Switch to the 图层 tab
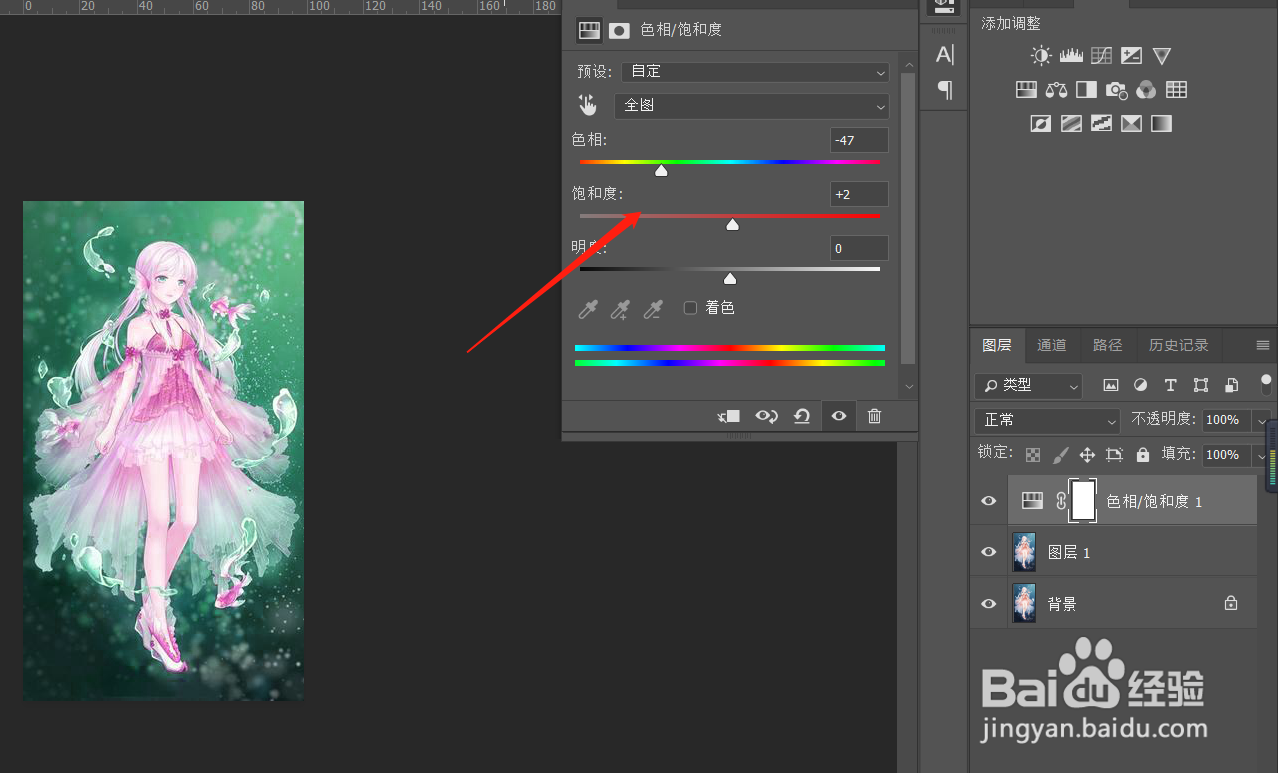The height and width of the screenshot is (773, 1278). (x=996, y=345)
